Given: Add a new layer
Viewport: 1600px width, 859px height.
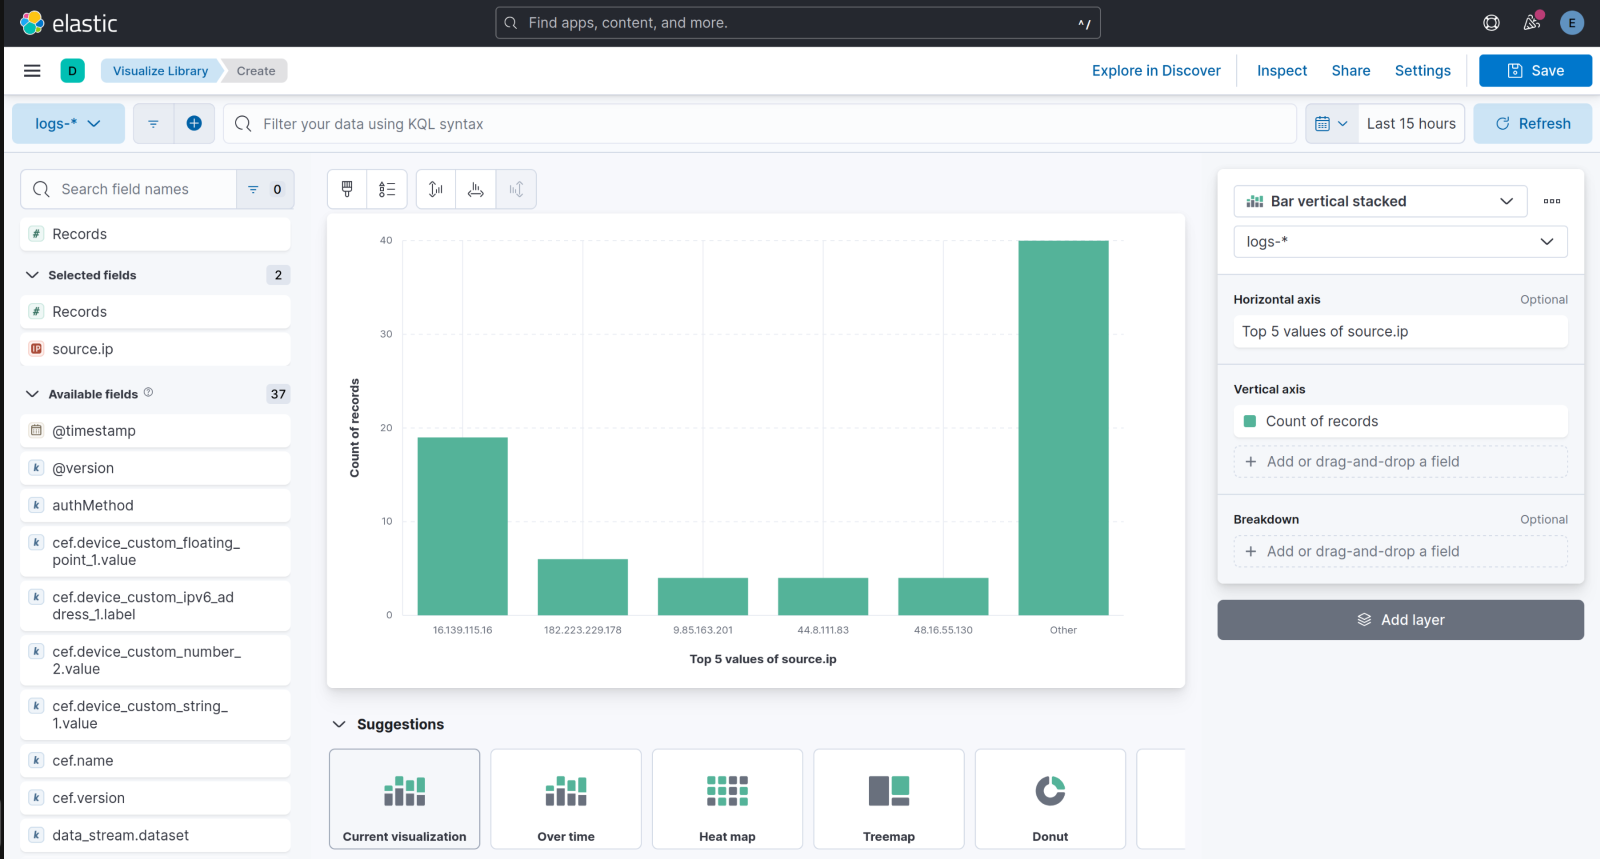Looking at the screenshot, I should click(x=1400, y=620).
